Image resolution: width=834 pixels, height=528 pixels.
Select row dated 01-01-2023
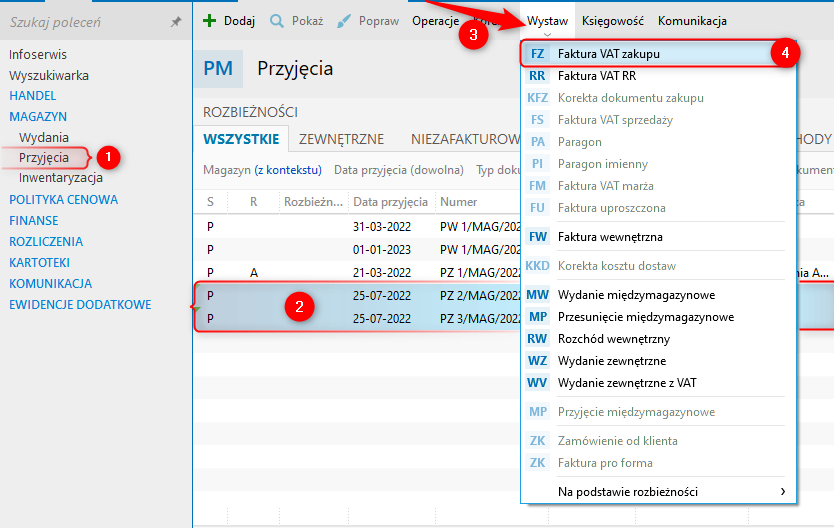coord(357,250)
